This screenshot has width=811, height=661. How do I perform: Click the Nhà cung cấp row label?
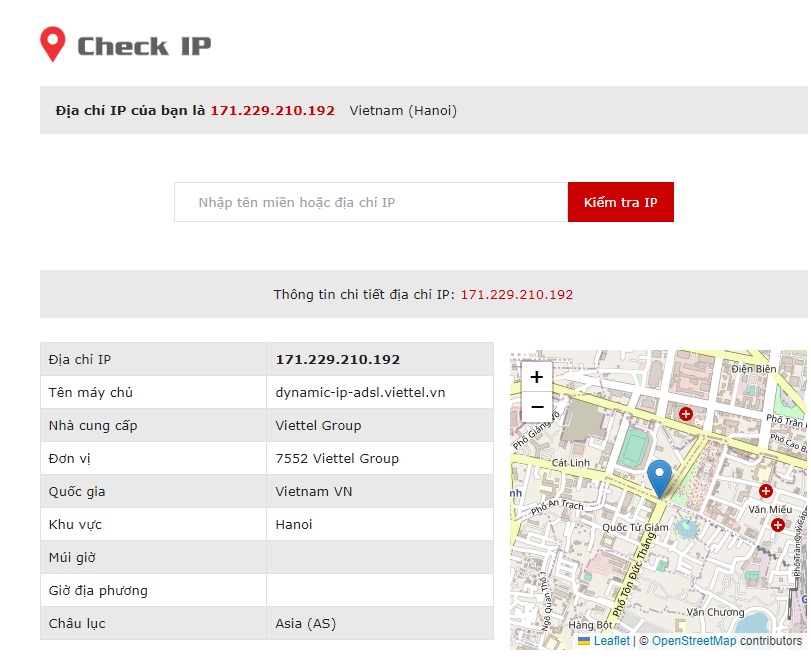[93, 426]
